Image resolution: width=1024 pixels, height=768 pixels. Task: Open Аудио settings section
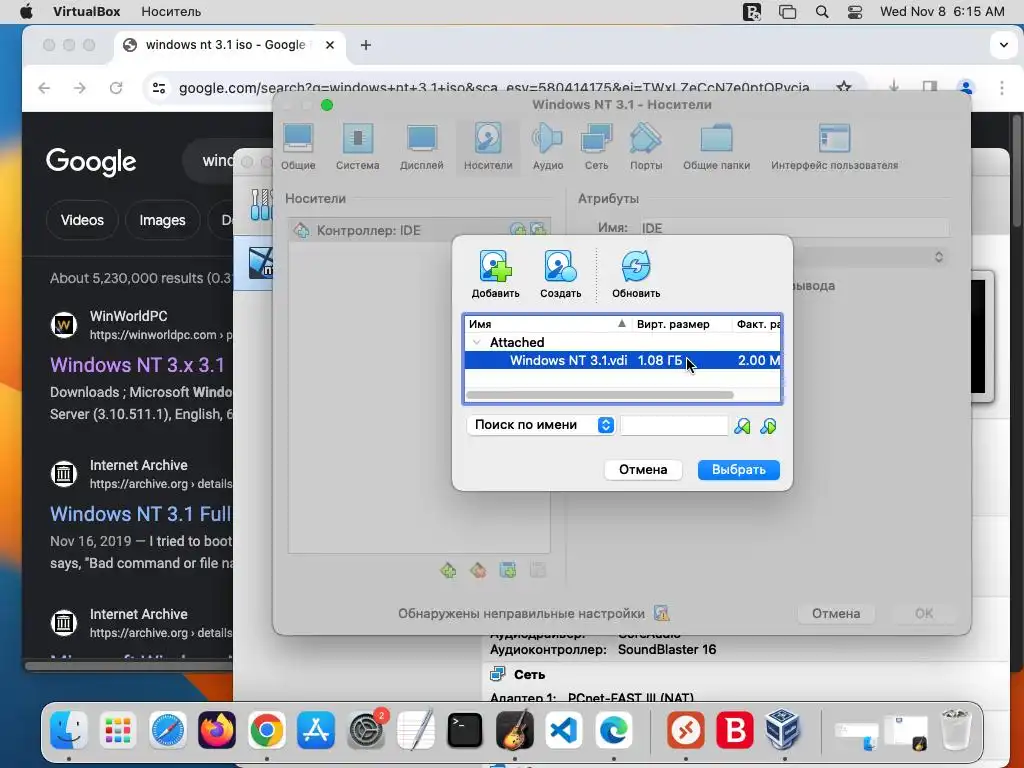[x=547, y=147]
